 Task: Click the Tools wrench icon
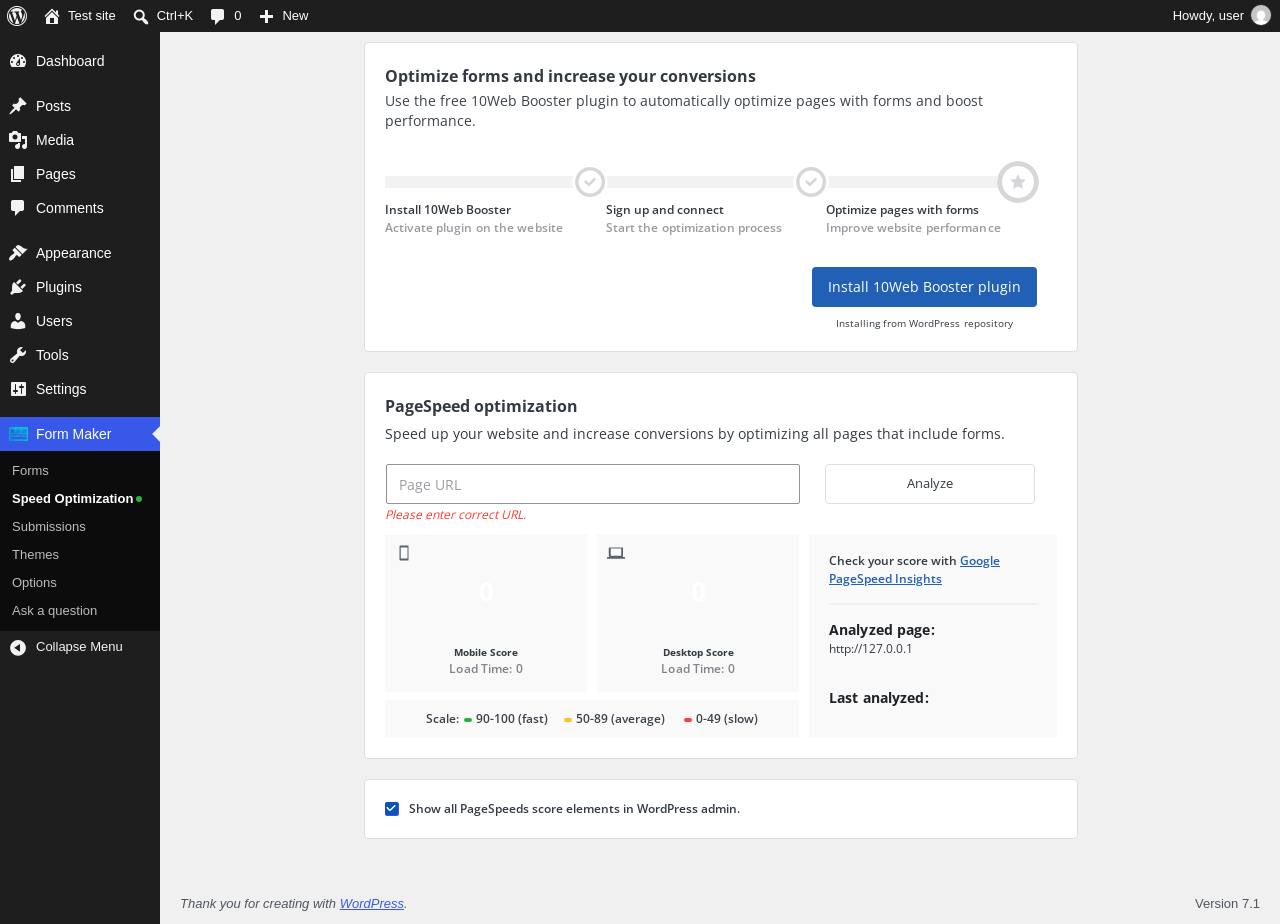click(x=18, y=355)
